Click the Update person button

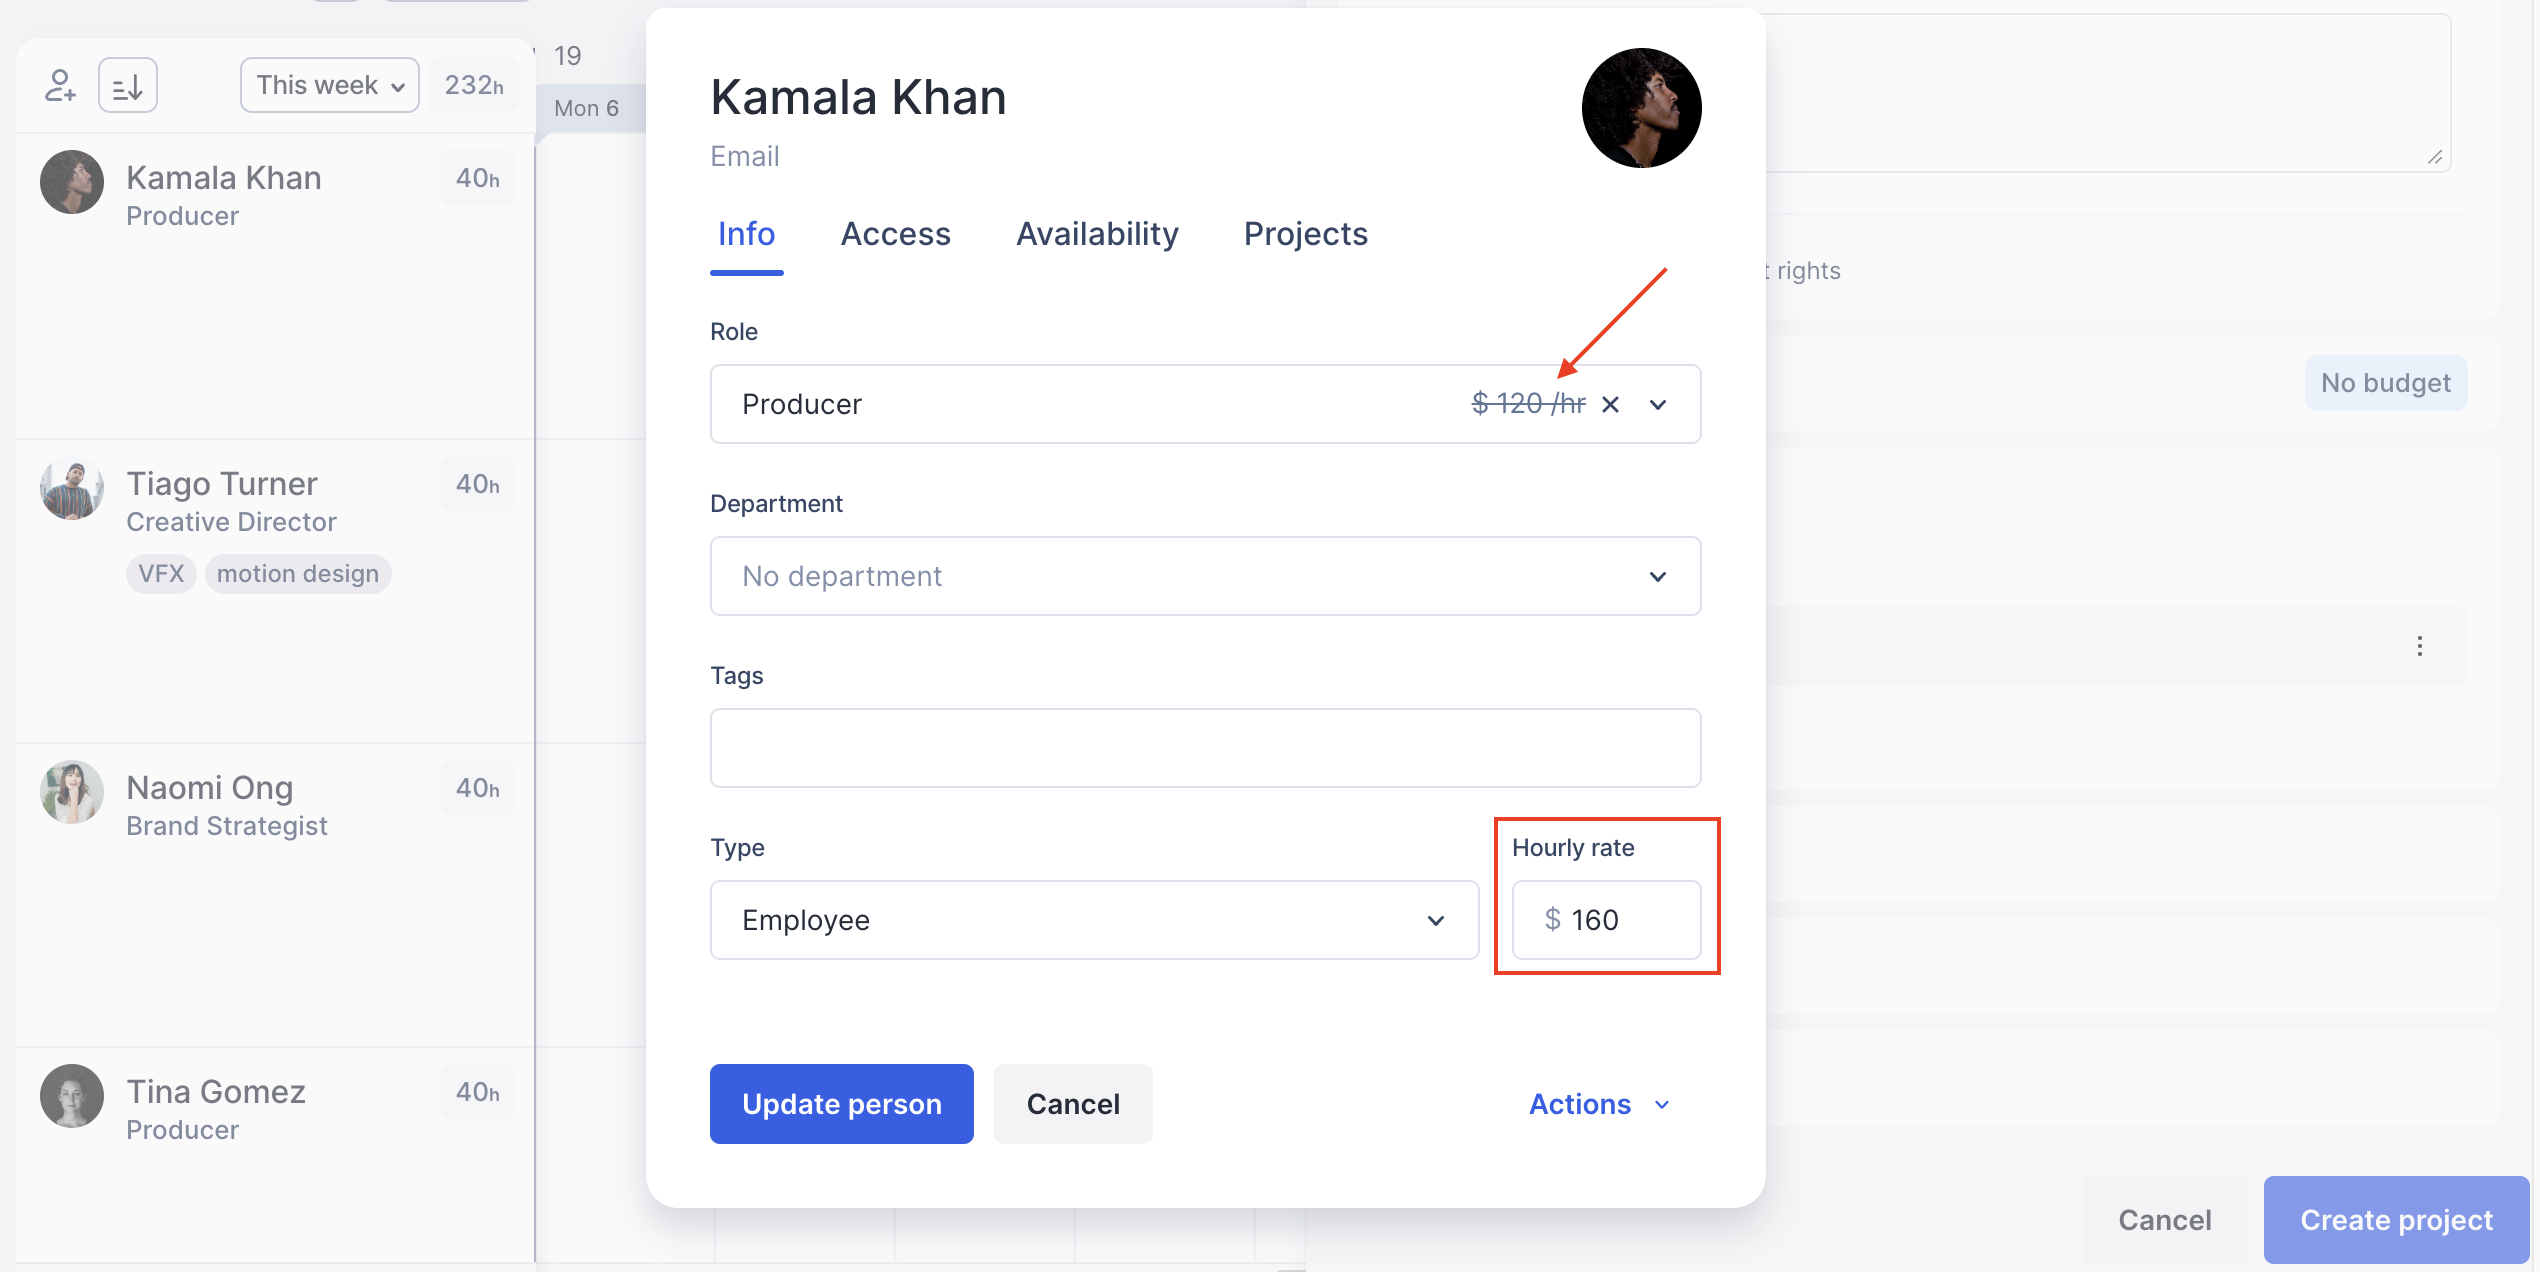pos(841,1104)
